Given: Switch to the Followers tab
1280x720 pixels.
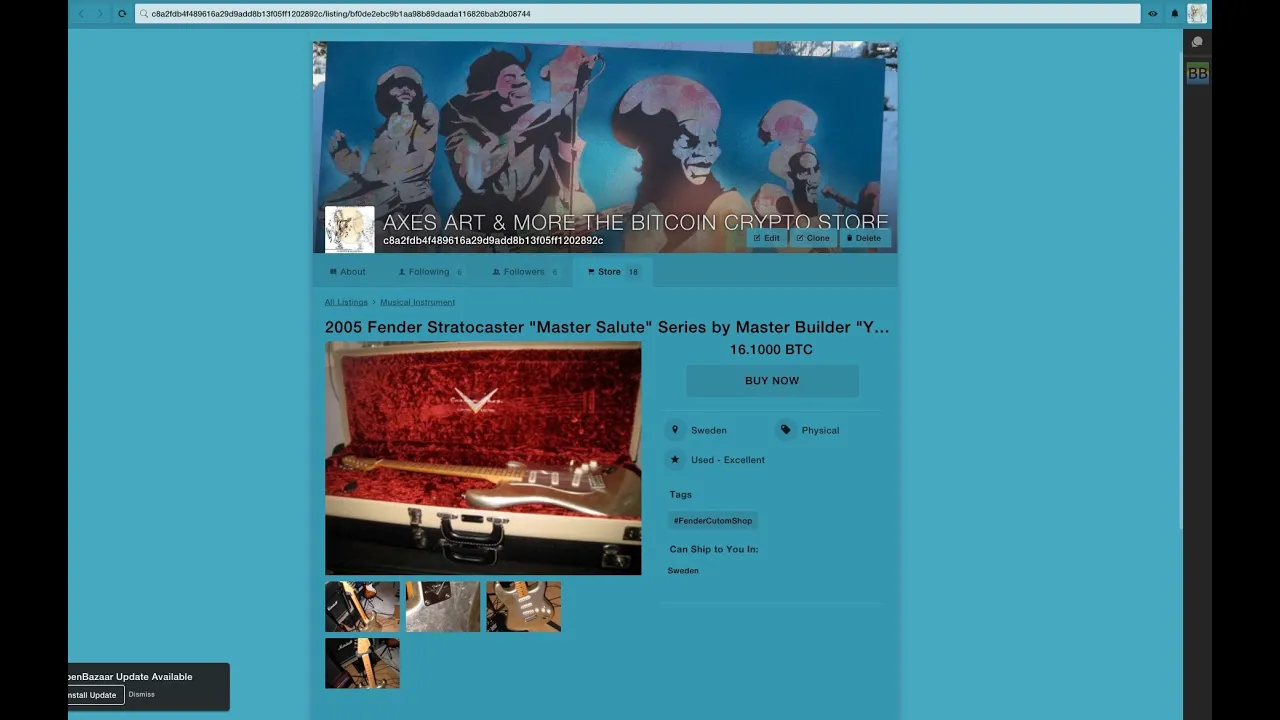Looking at the screenshot, I should [525, 272].
